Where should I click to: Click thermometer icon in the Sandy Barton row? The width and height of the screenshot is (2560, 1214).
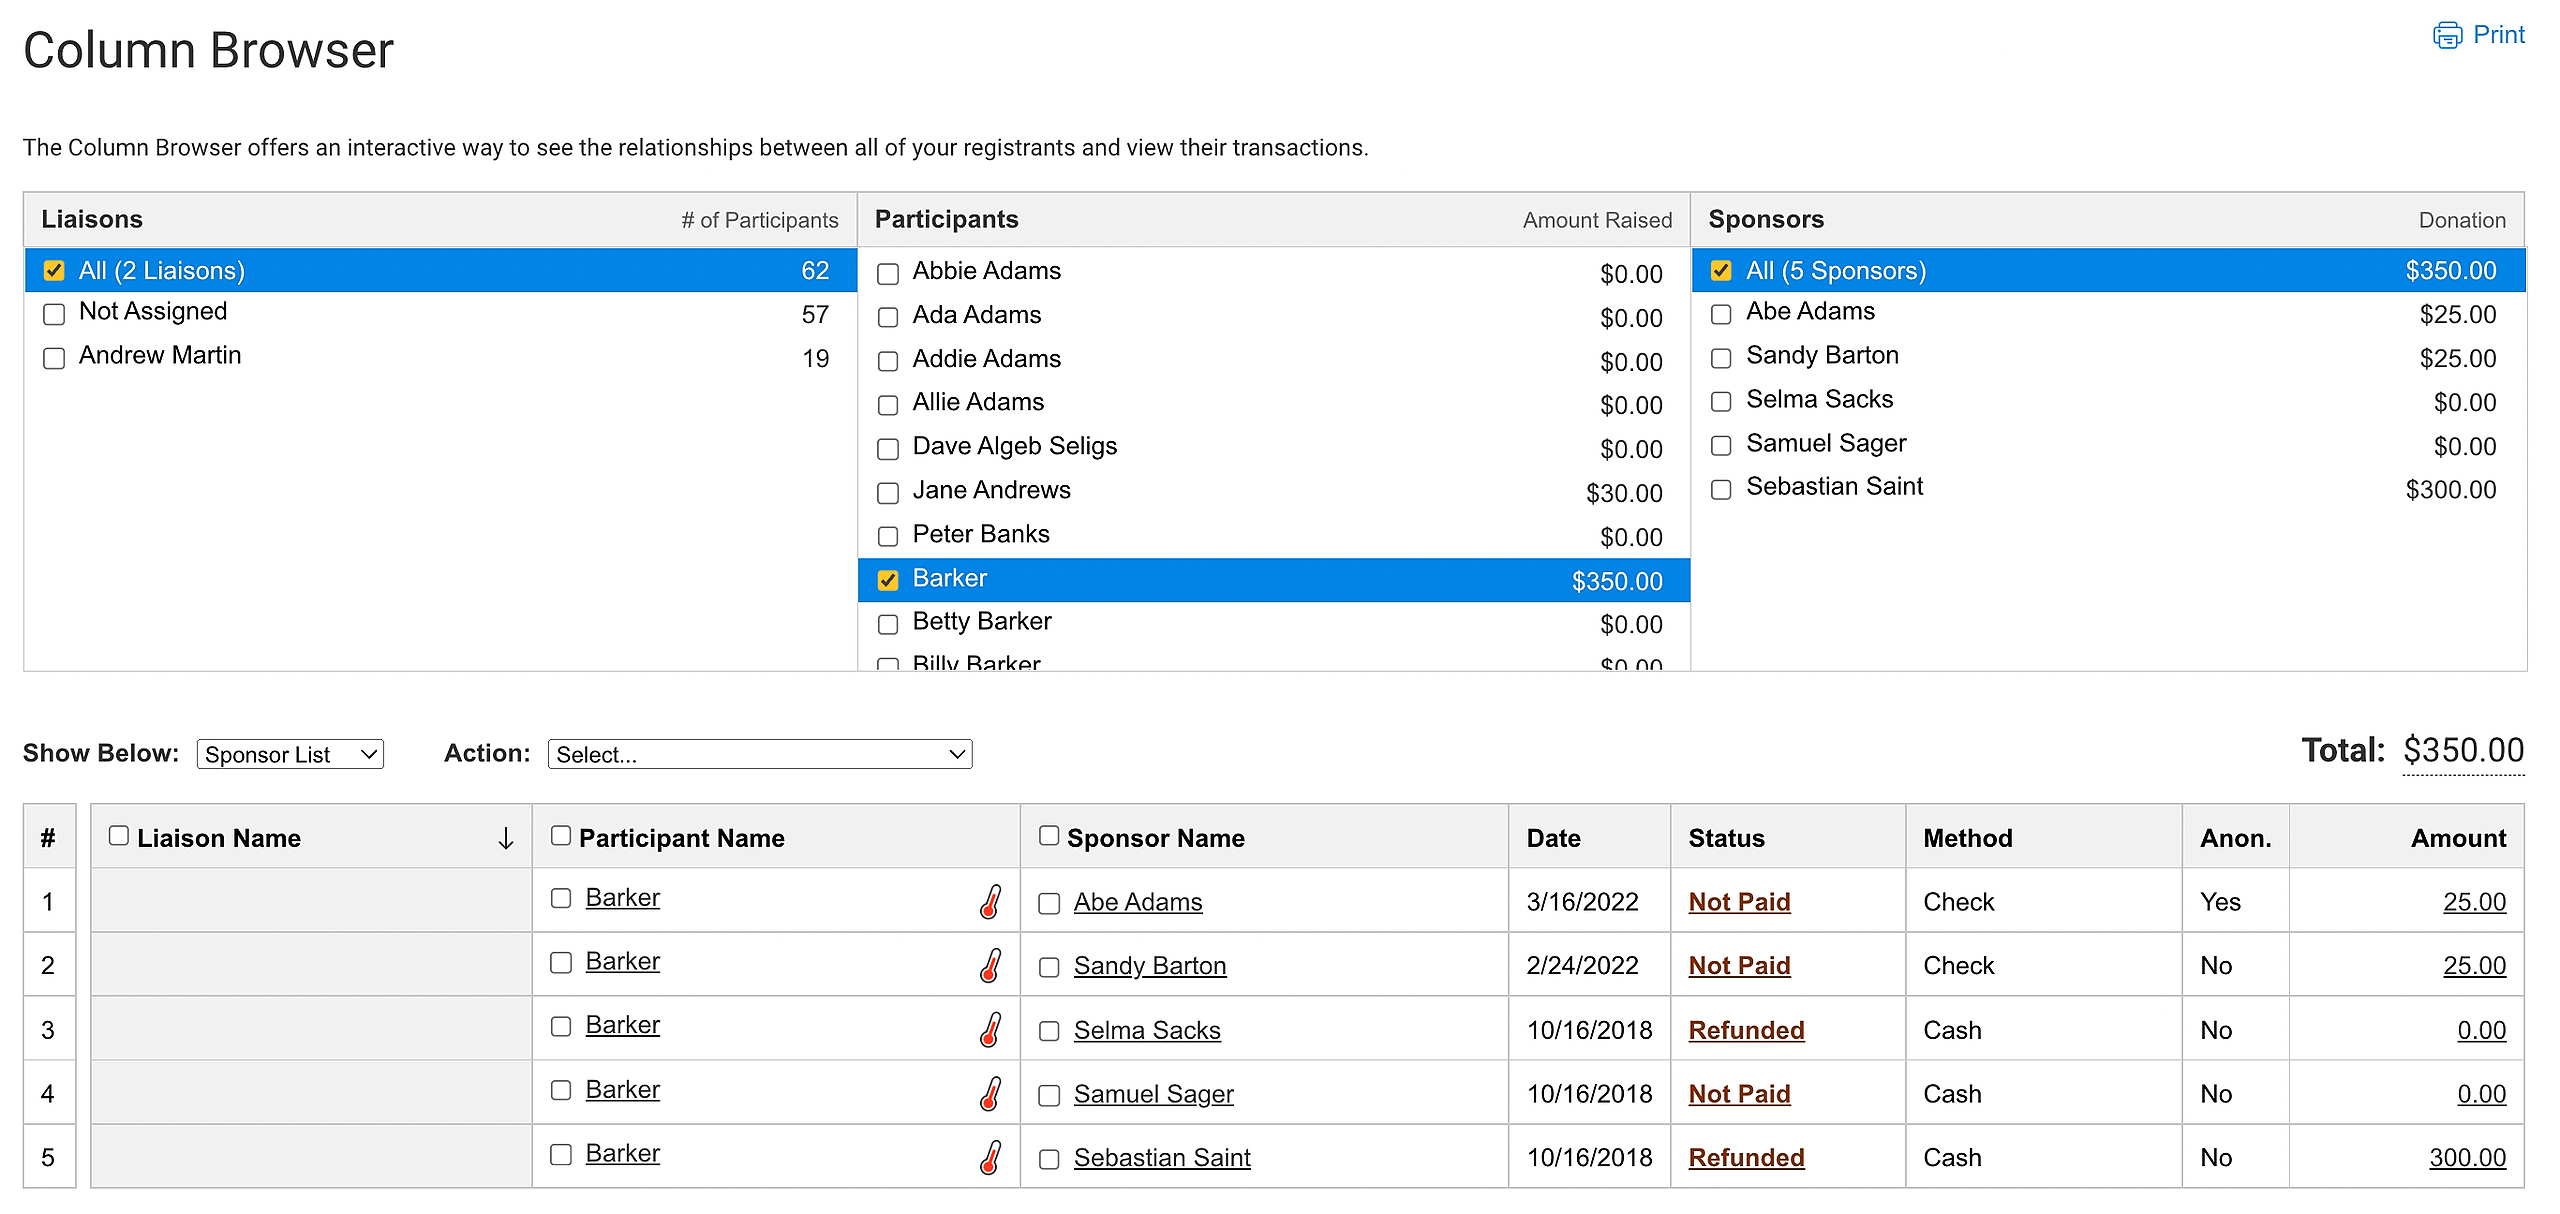click(x=990, y=965)
